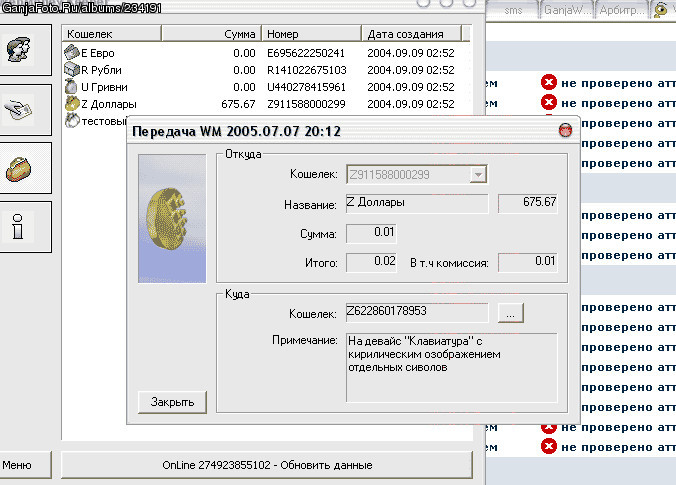Click the Сумма field with 0.01
Image resolution: width=676 pixels, height=485 pixels.
371,233
